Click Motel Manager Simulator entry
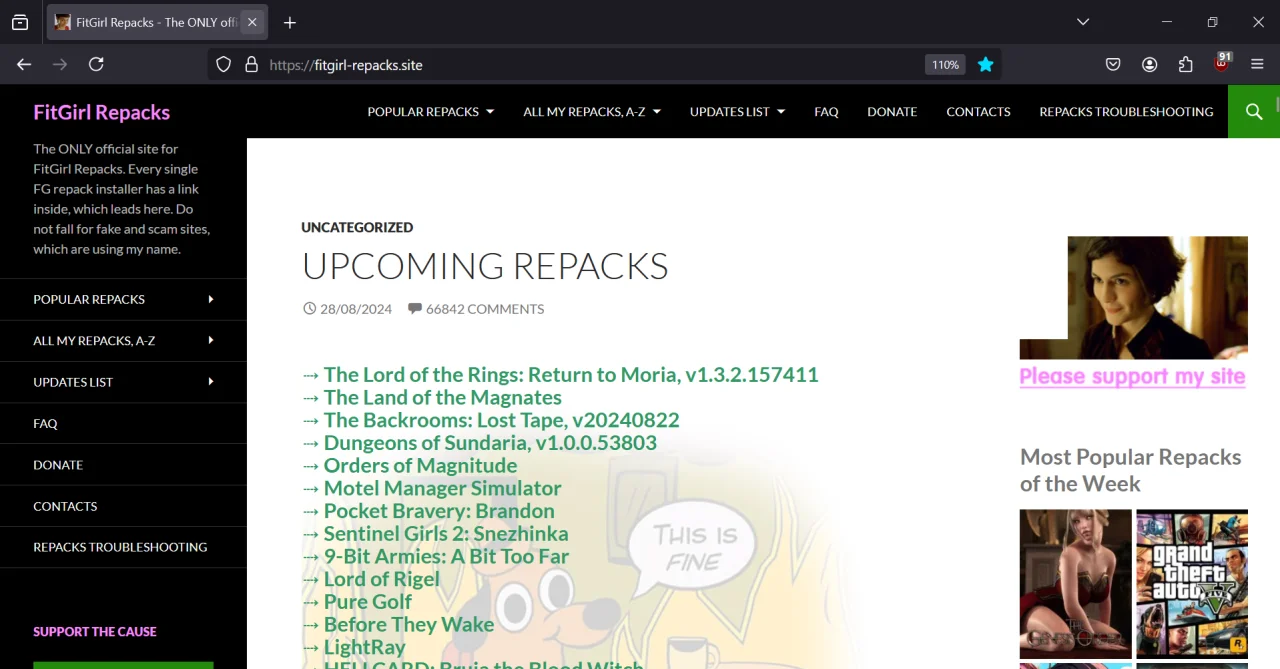The width and height of the screenshot is (1280, 669). (x=442, y=488)
